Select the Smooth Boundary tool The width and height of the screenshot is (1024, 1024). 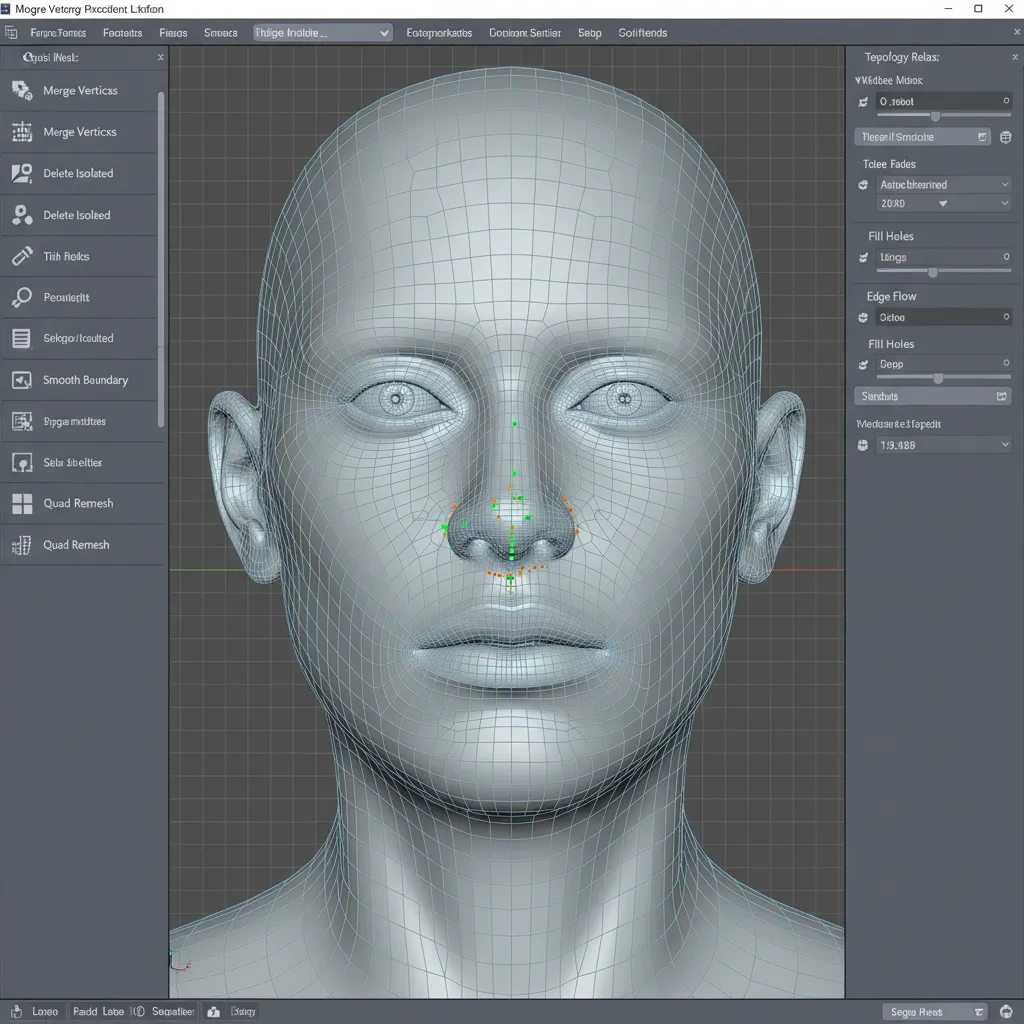point(85,380)
